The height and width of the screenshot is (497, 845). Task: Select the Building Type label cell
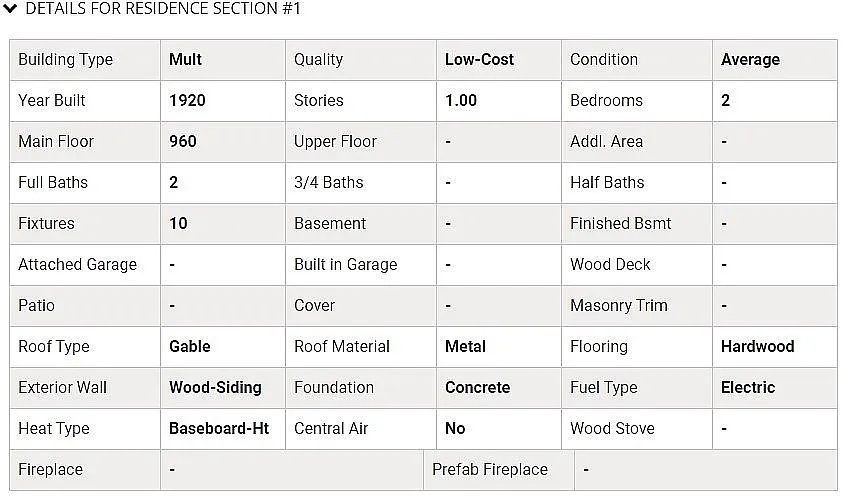point(85,60)
